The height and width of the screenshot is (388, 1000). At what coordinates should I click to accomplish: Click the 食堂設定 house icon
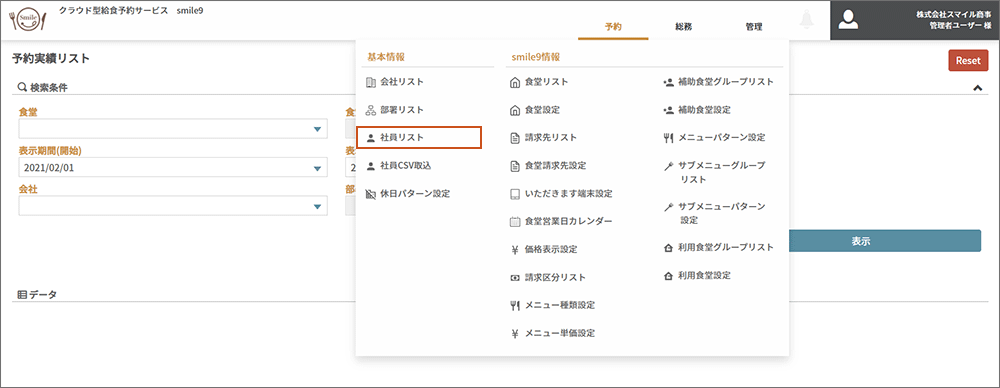tap(515, 110)
